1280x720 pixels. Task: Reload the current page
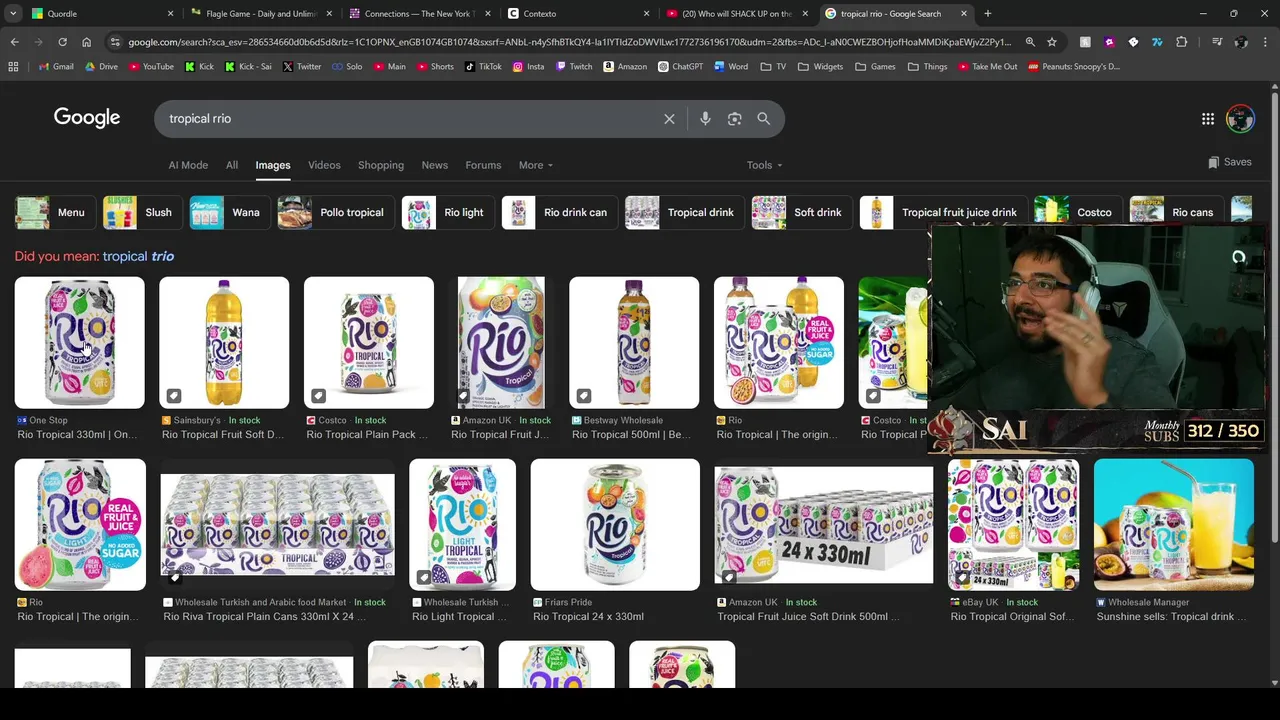[x=62, y=42]
